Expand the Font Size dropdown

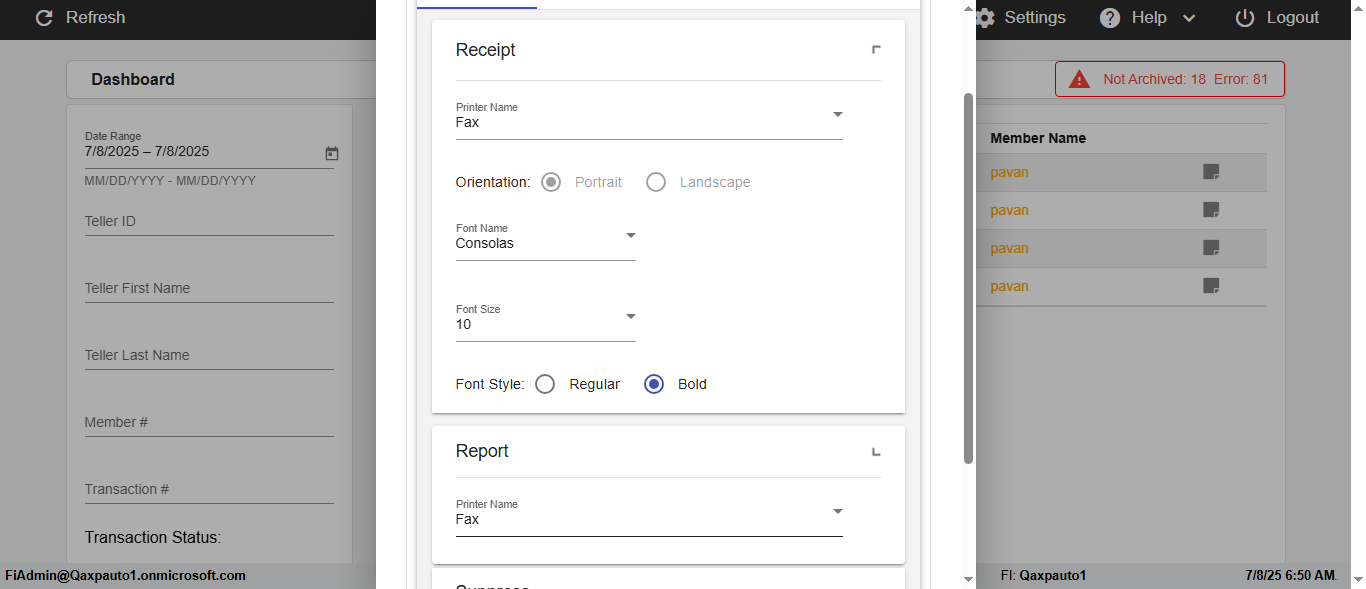click(x=630, y=317)
